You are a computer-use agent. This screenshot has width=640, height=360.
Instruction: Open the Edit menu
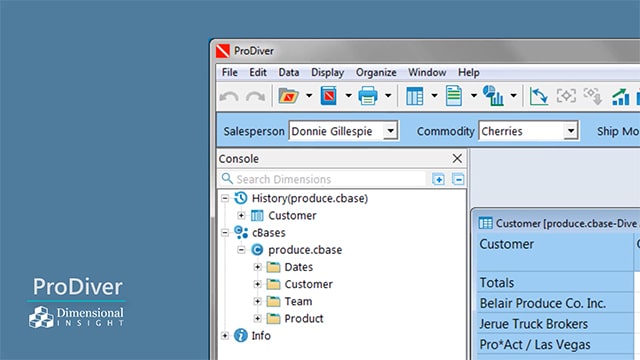click(258, 73)
